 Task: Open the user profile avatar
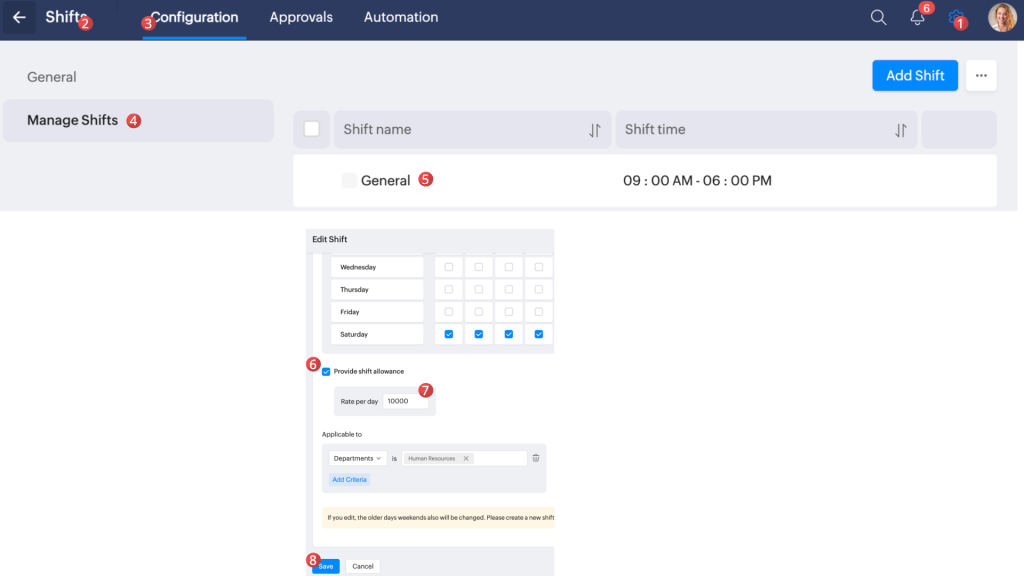pyautogui.click(x=1002, y=18)
